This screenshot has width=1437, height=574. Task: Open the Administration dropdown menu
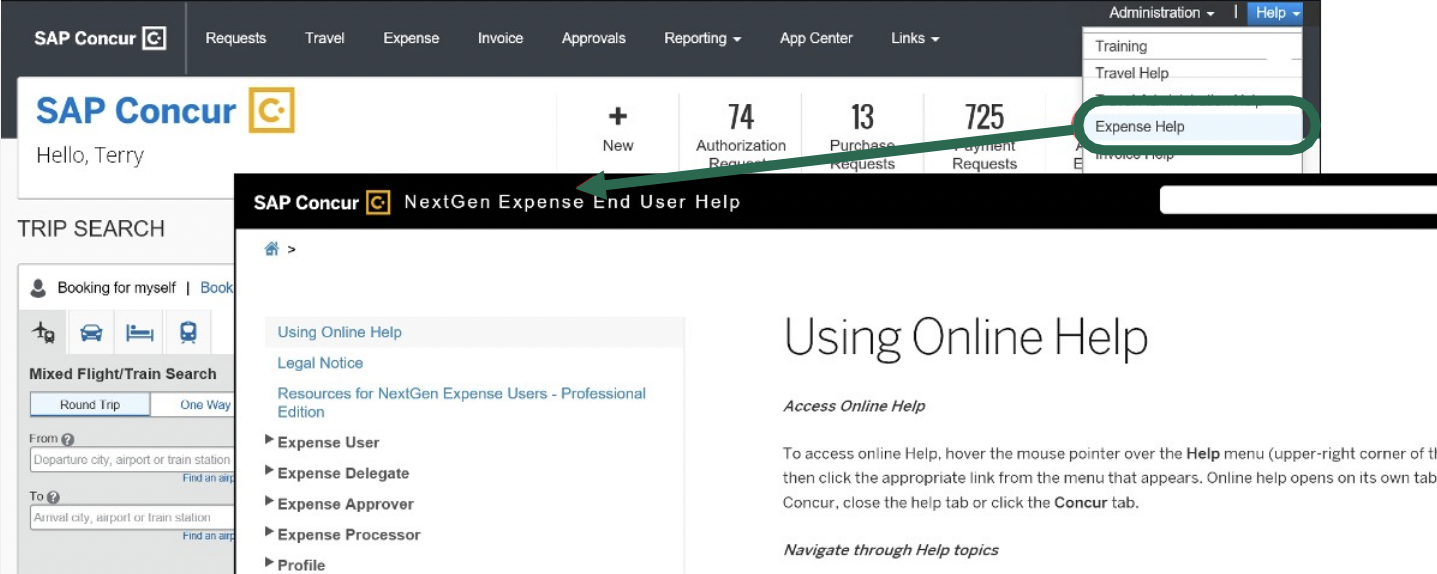click(x=1161, y=13)
